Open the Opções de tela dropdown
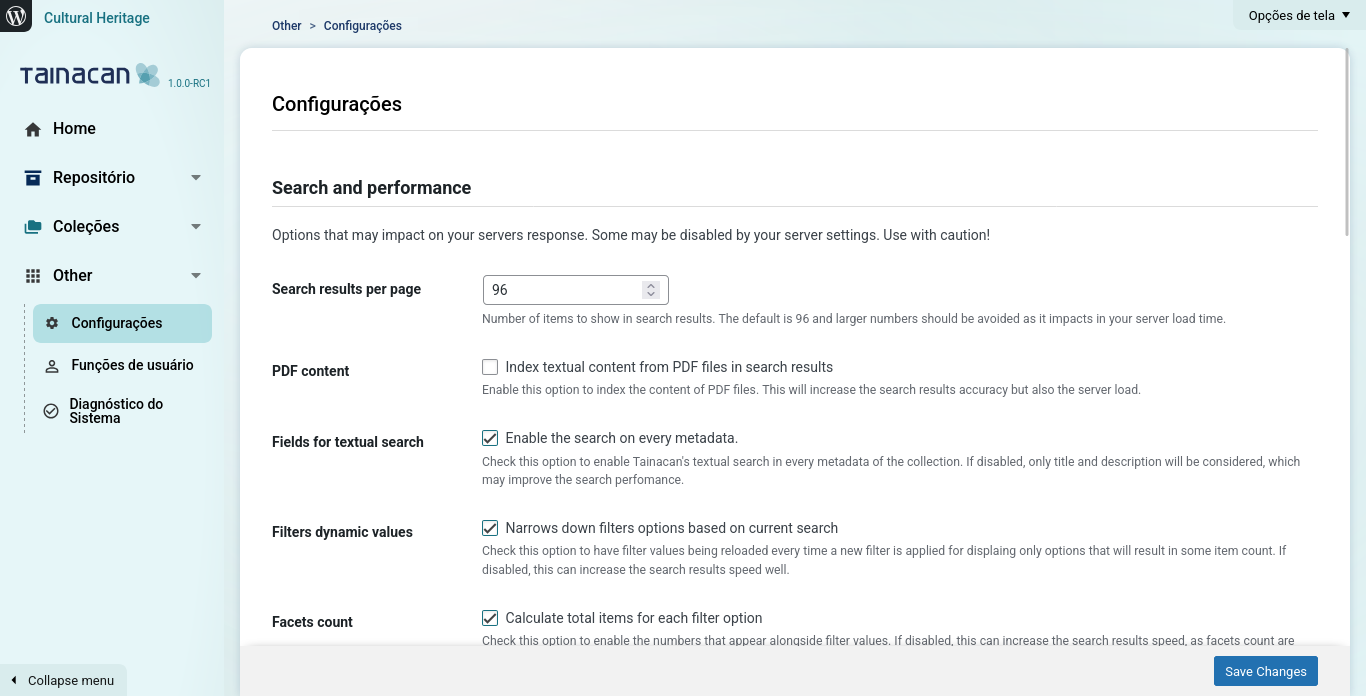 (x=1298, y=15)
